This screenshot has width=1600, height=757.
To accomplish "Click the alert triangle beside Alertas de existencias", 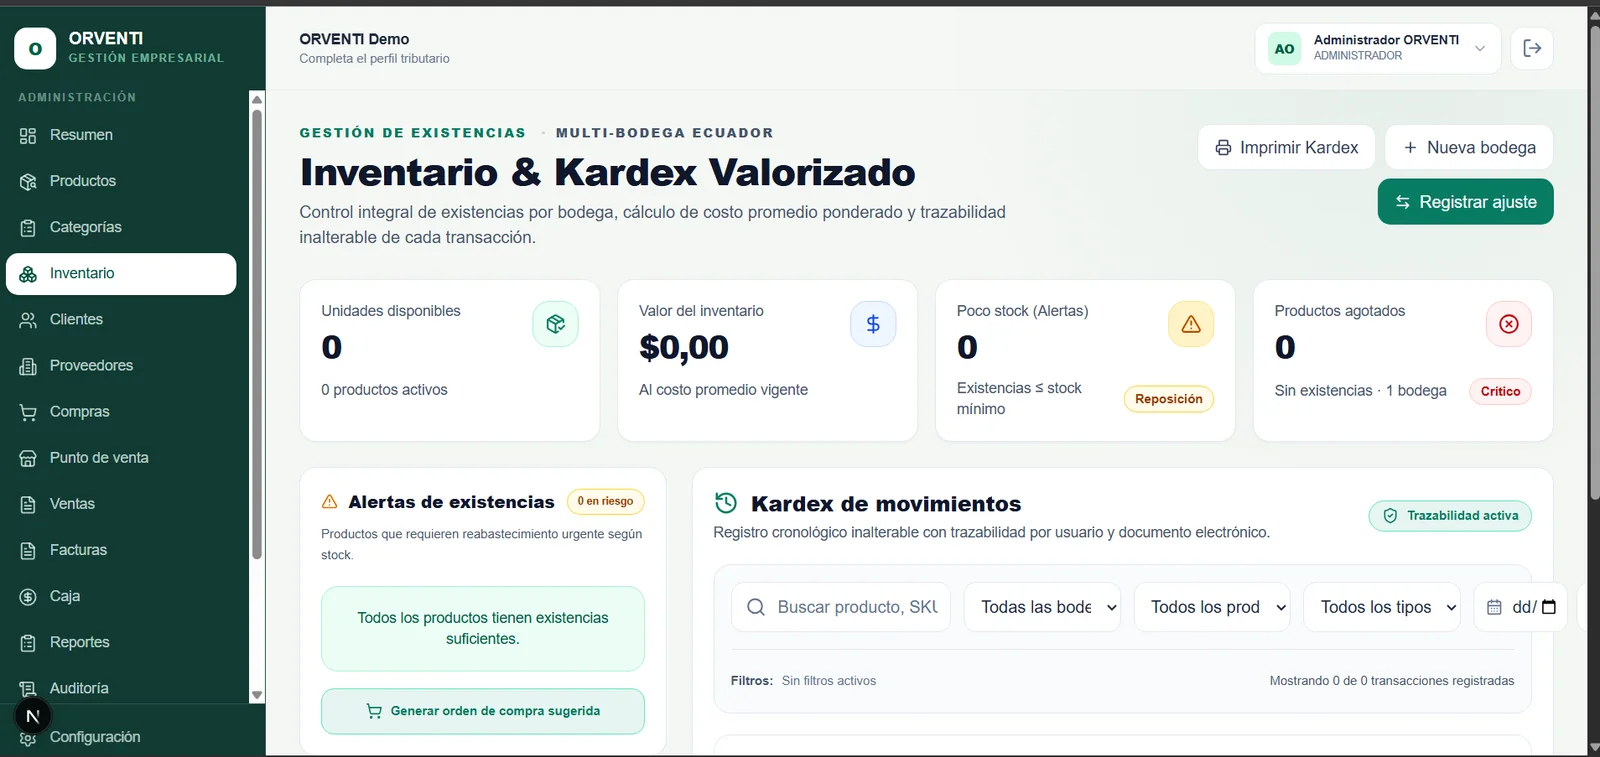I will point(330,502).
